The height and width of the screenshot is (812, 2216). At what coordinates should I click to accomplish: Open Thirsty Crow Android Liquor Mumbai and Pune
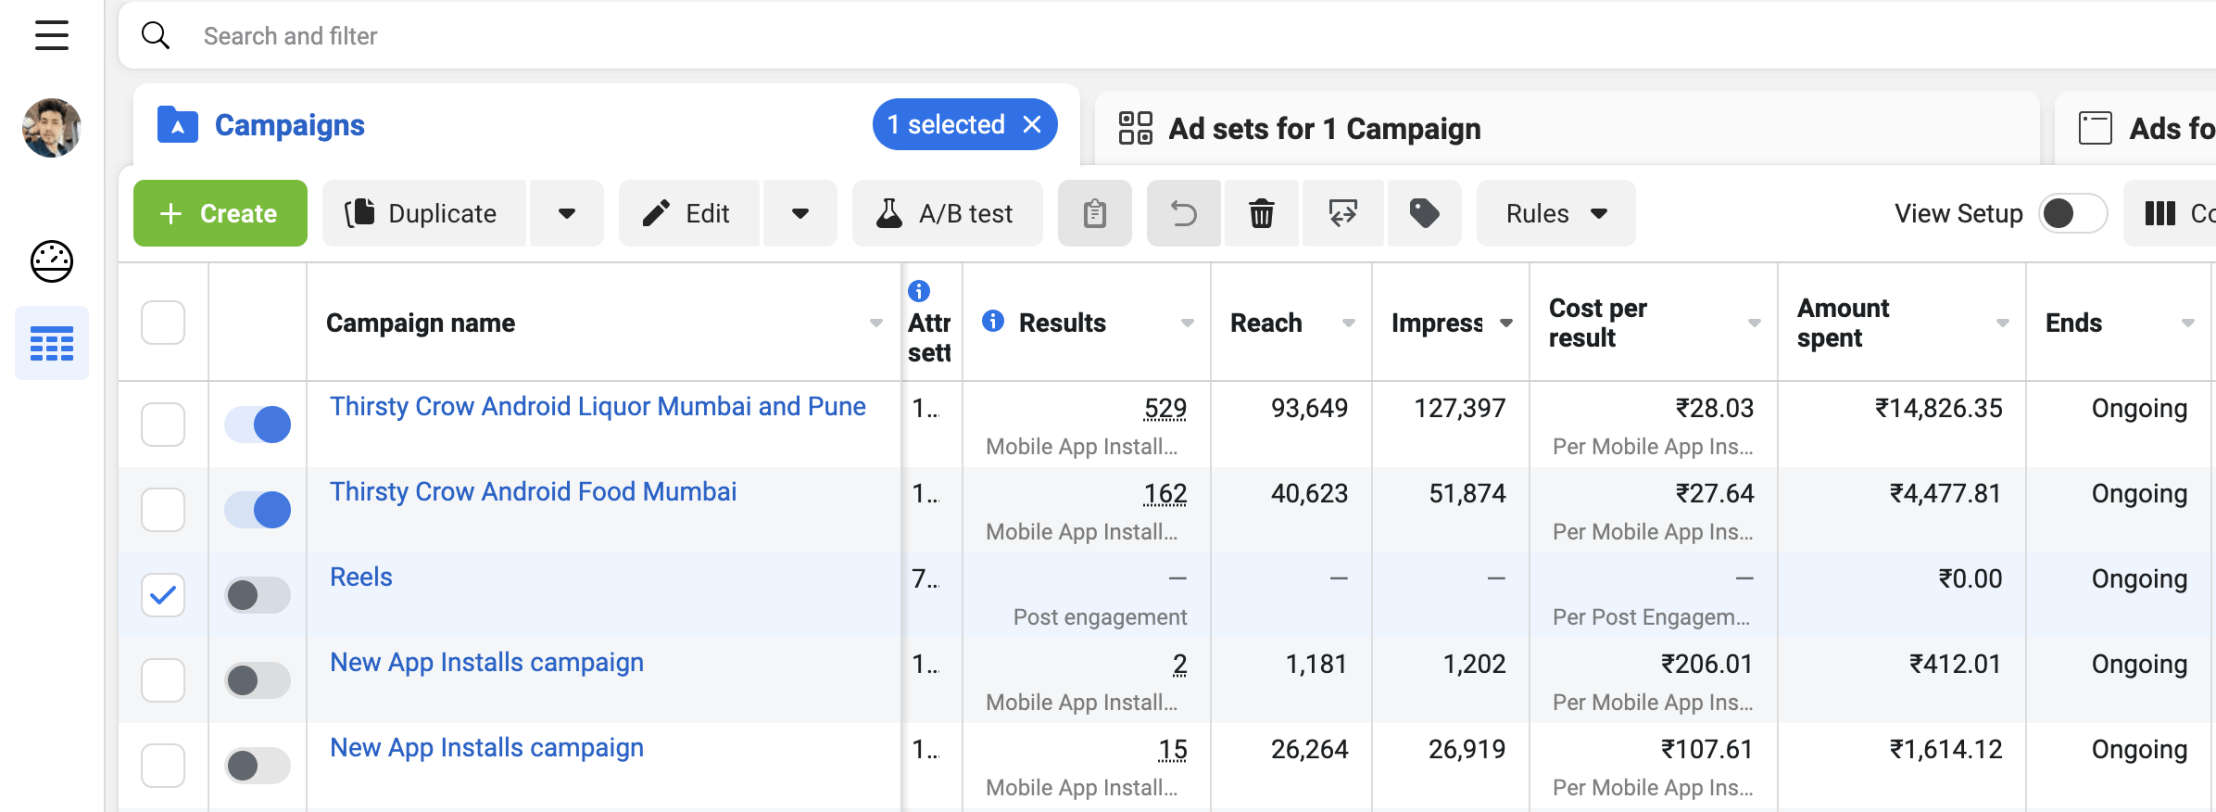tap(598, 406)
